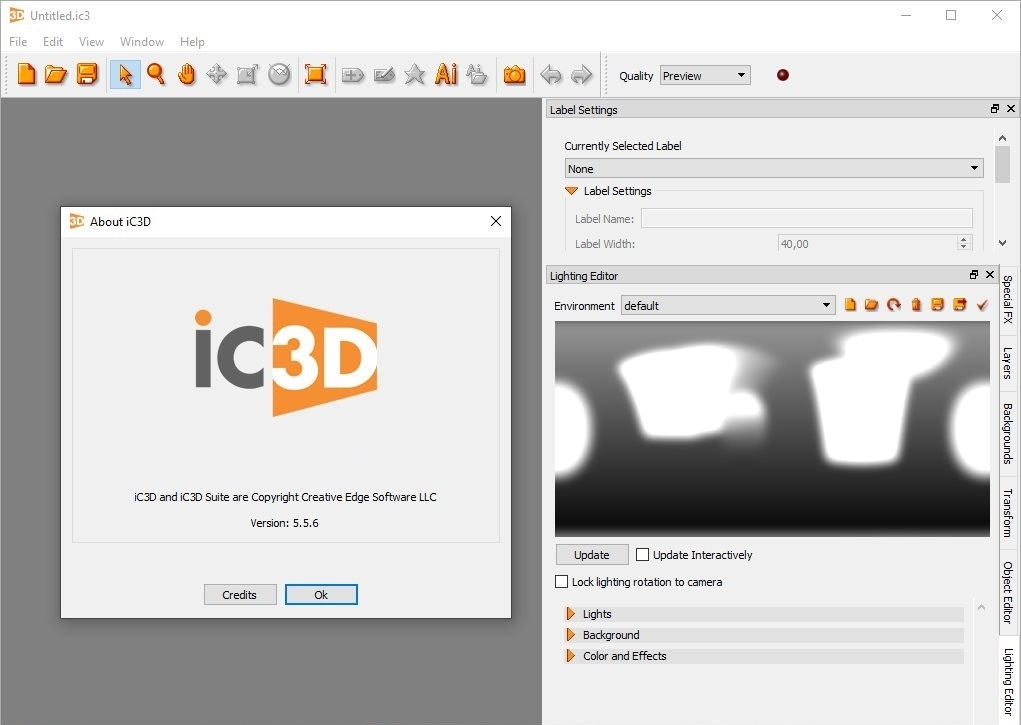Undock the Label Settings panel
This screenshot has width=1021, height=725.
[994, 109]
